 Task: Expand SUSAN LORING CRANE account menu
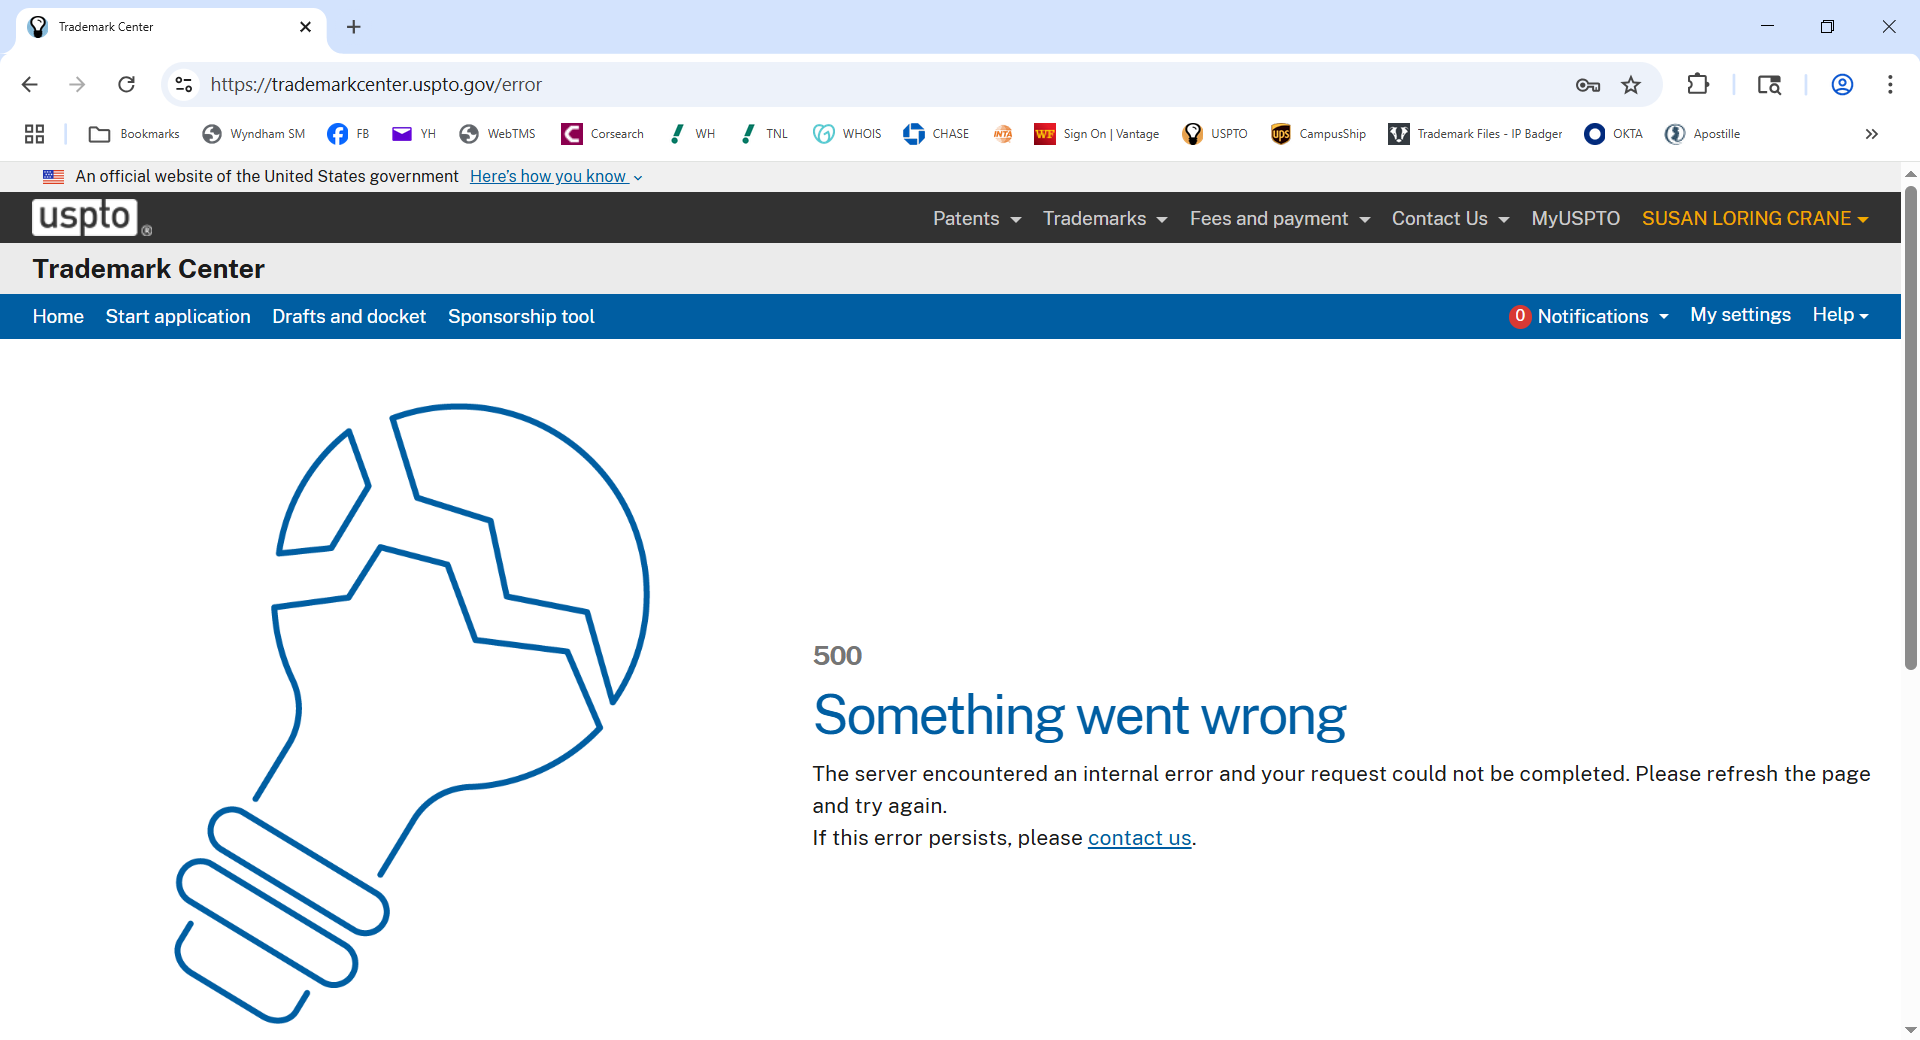click(x=1754, y=219)
